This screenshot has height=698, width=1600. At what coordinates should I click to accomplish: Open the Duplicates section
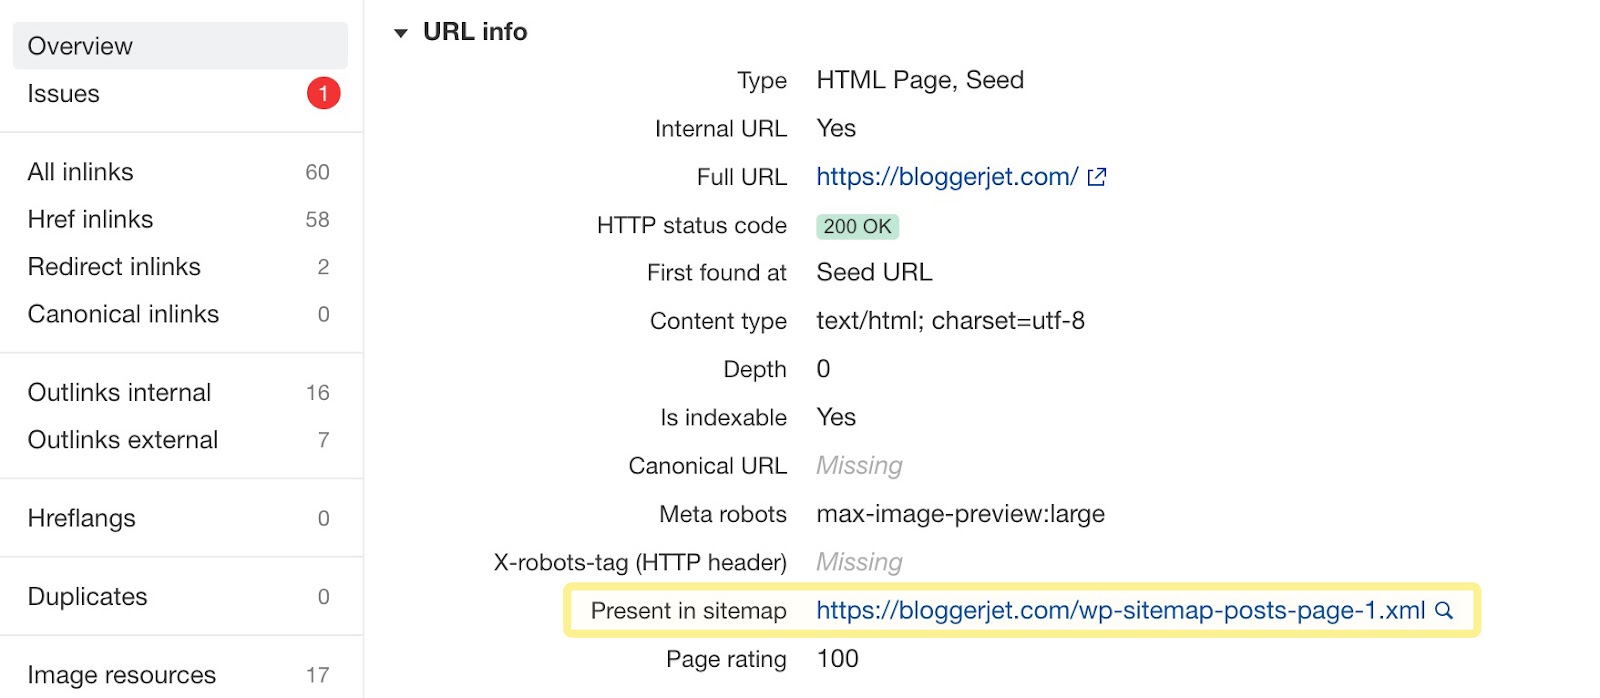click(x=86, y=596)
